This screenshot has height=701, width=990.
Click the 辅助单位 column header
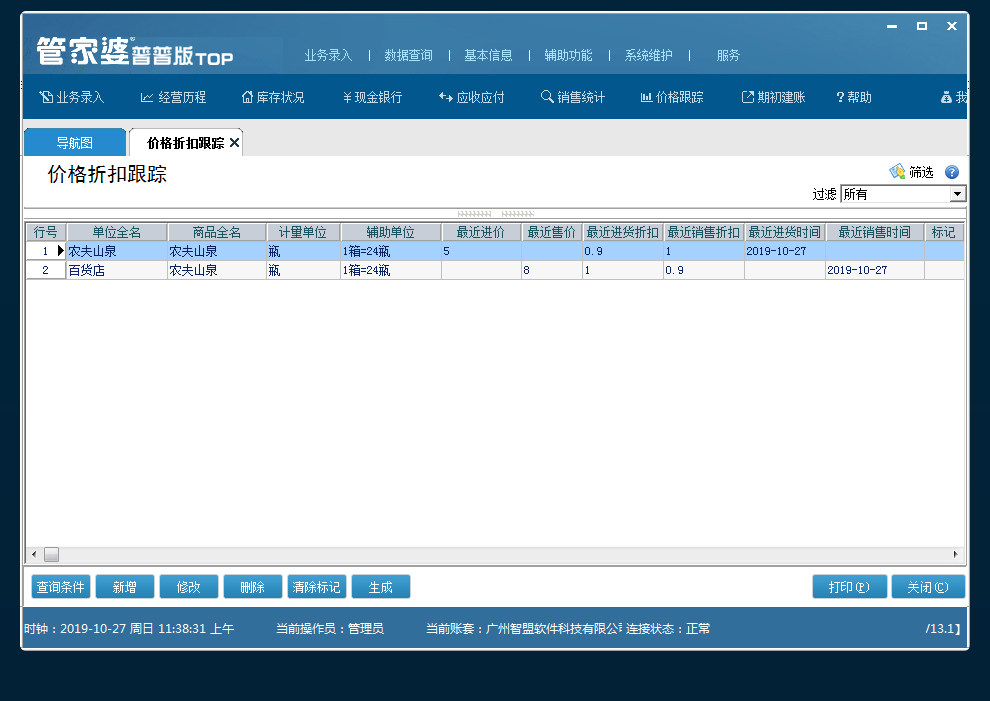click(x=391, y=232)
